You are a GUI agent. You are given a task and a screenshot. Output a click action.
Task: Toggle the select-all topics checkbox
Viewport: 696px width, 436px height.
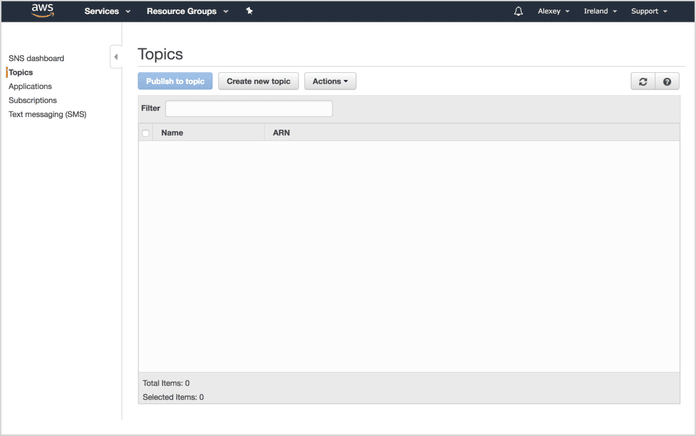pos(146,133)
